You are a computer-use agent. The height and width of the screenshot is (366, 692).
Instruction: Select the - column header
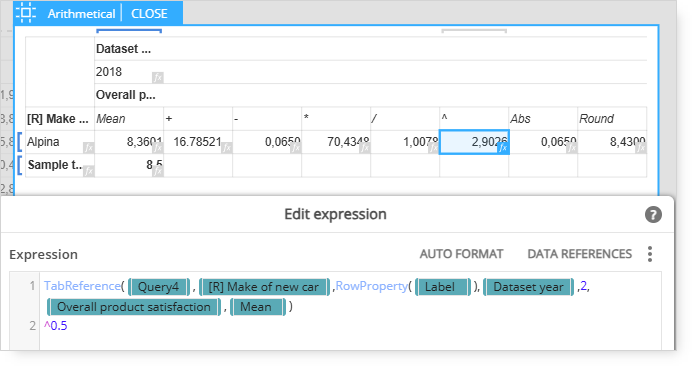[267, 119]
